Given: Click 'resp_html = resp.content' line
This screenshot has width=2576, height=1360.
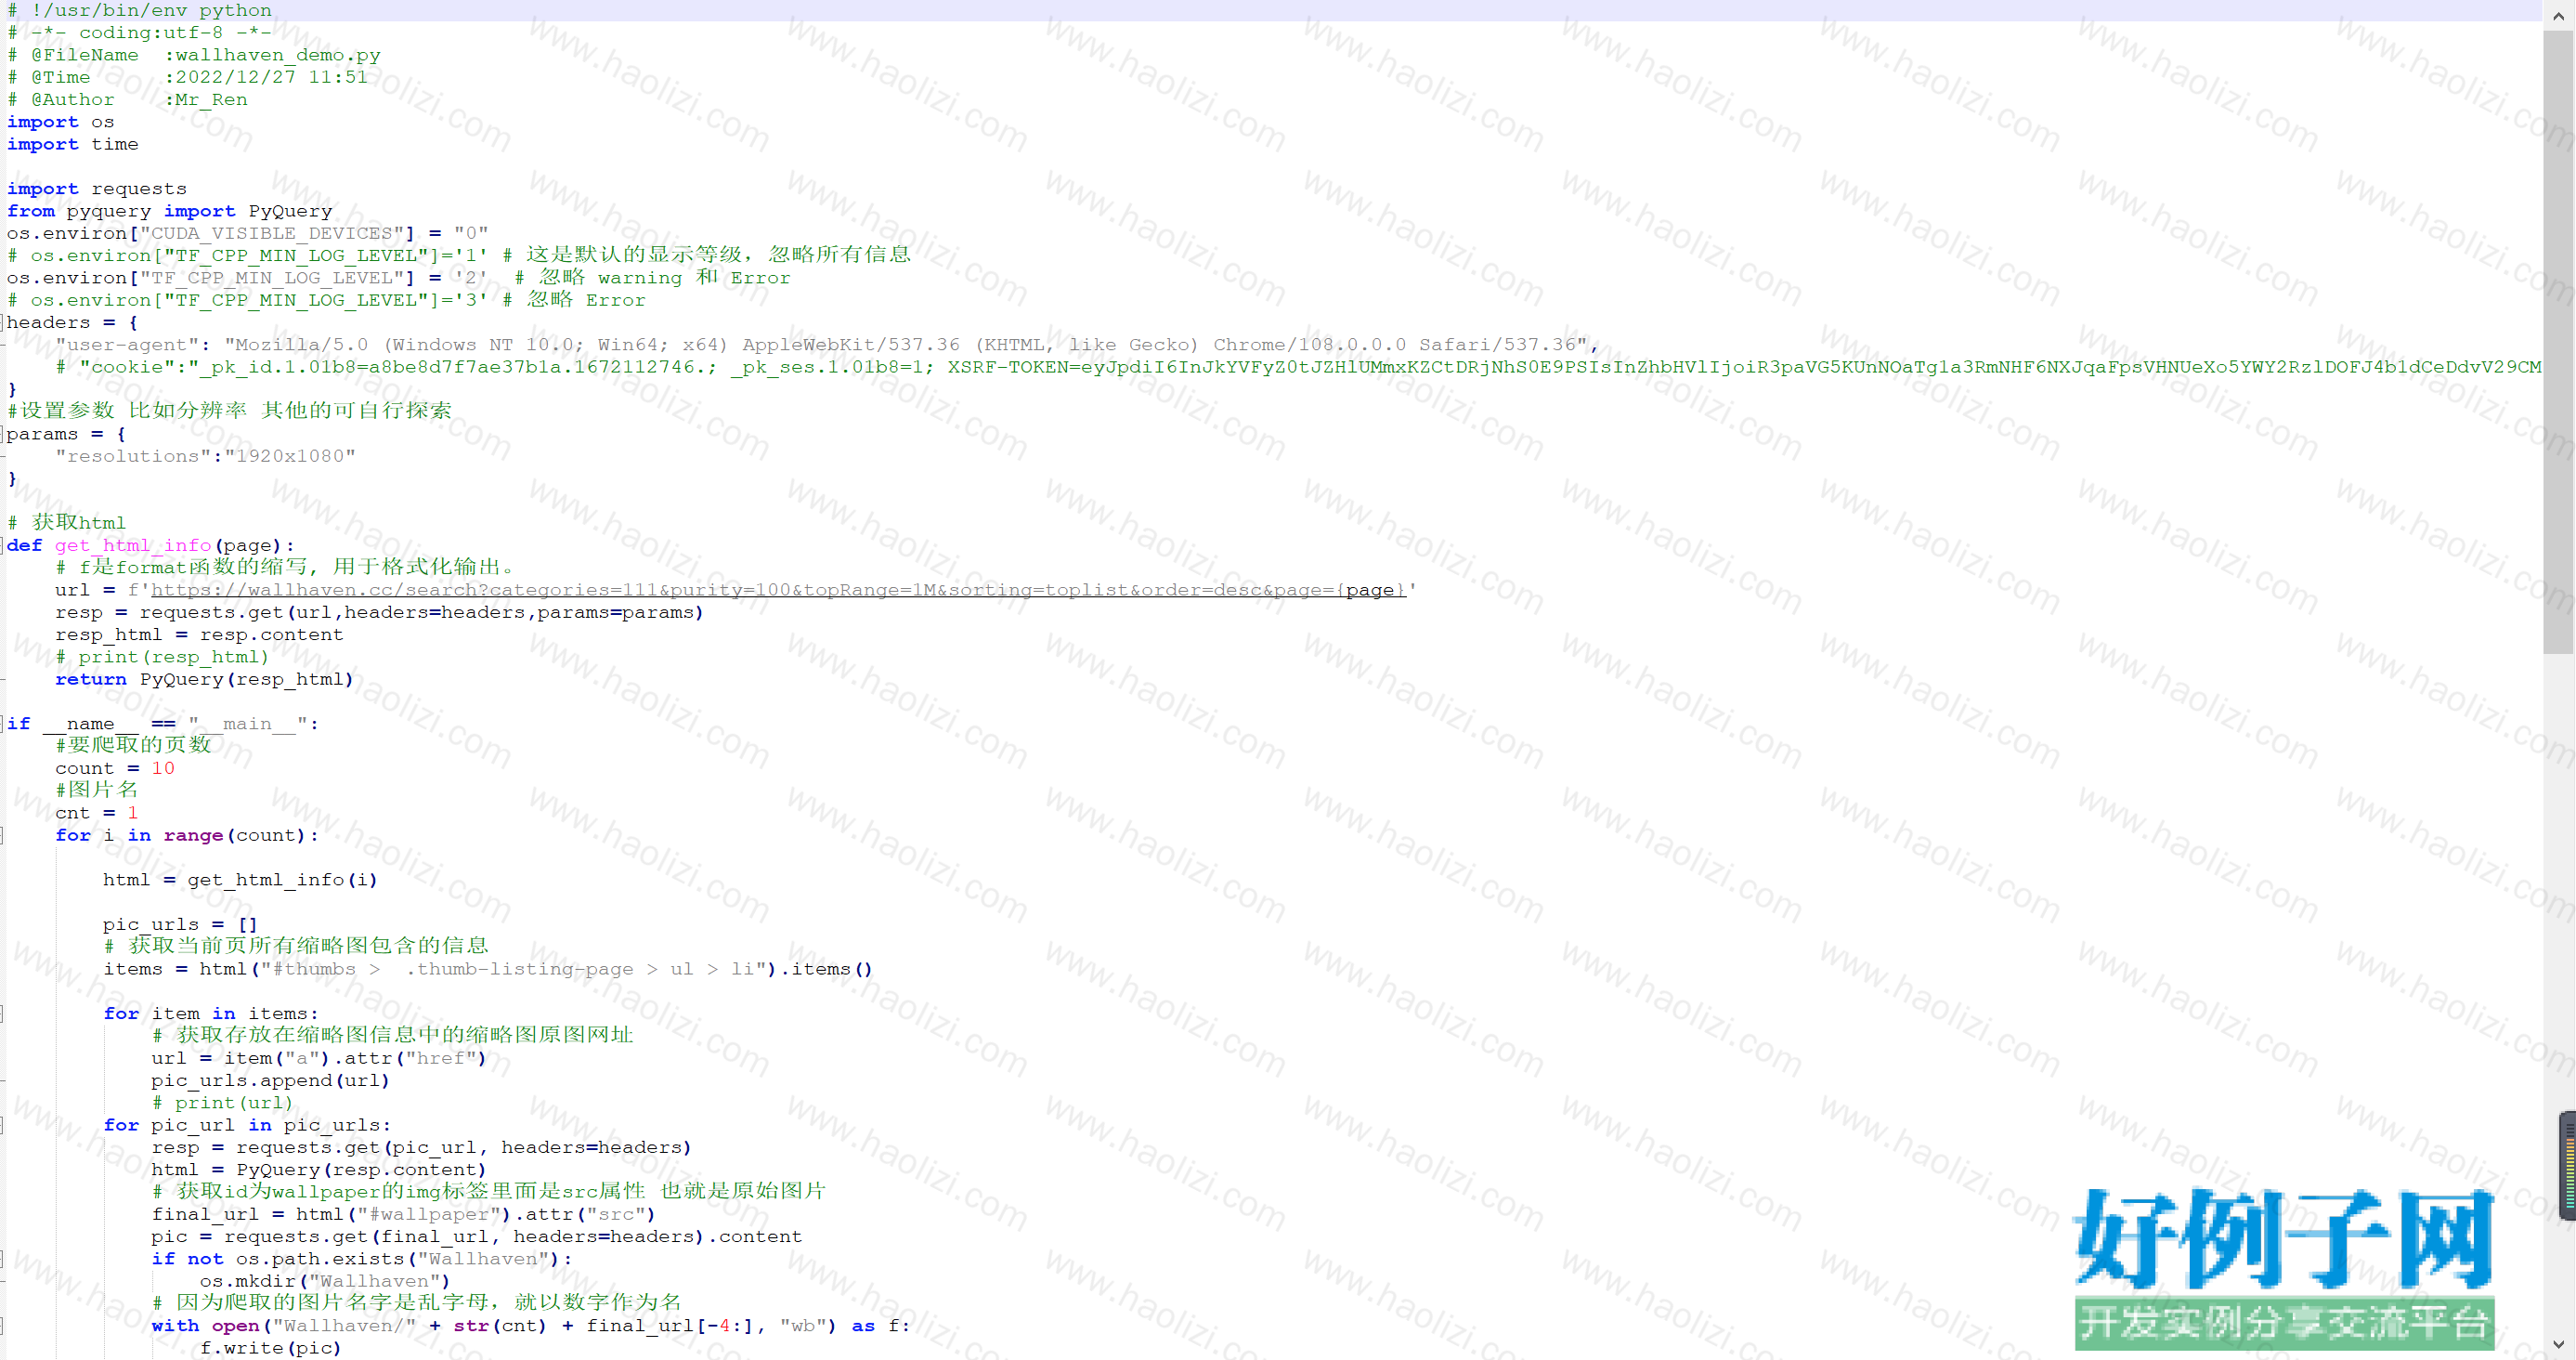Looking at the screenshot, I should (x=200, y=635).
